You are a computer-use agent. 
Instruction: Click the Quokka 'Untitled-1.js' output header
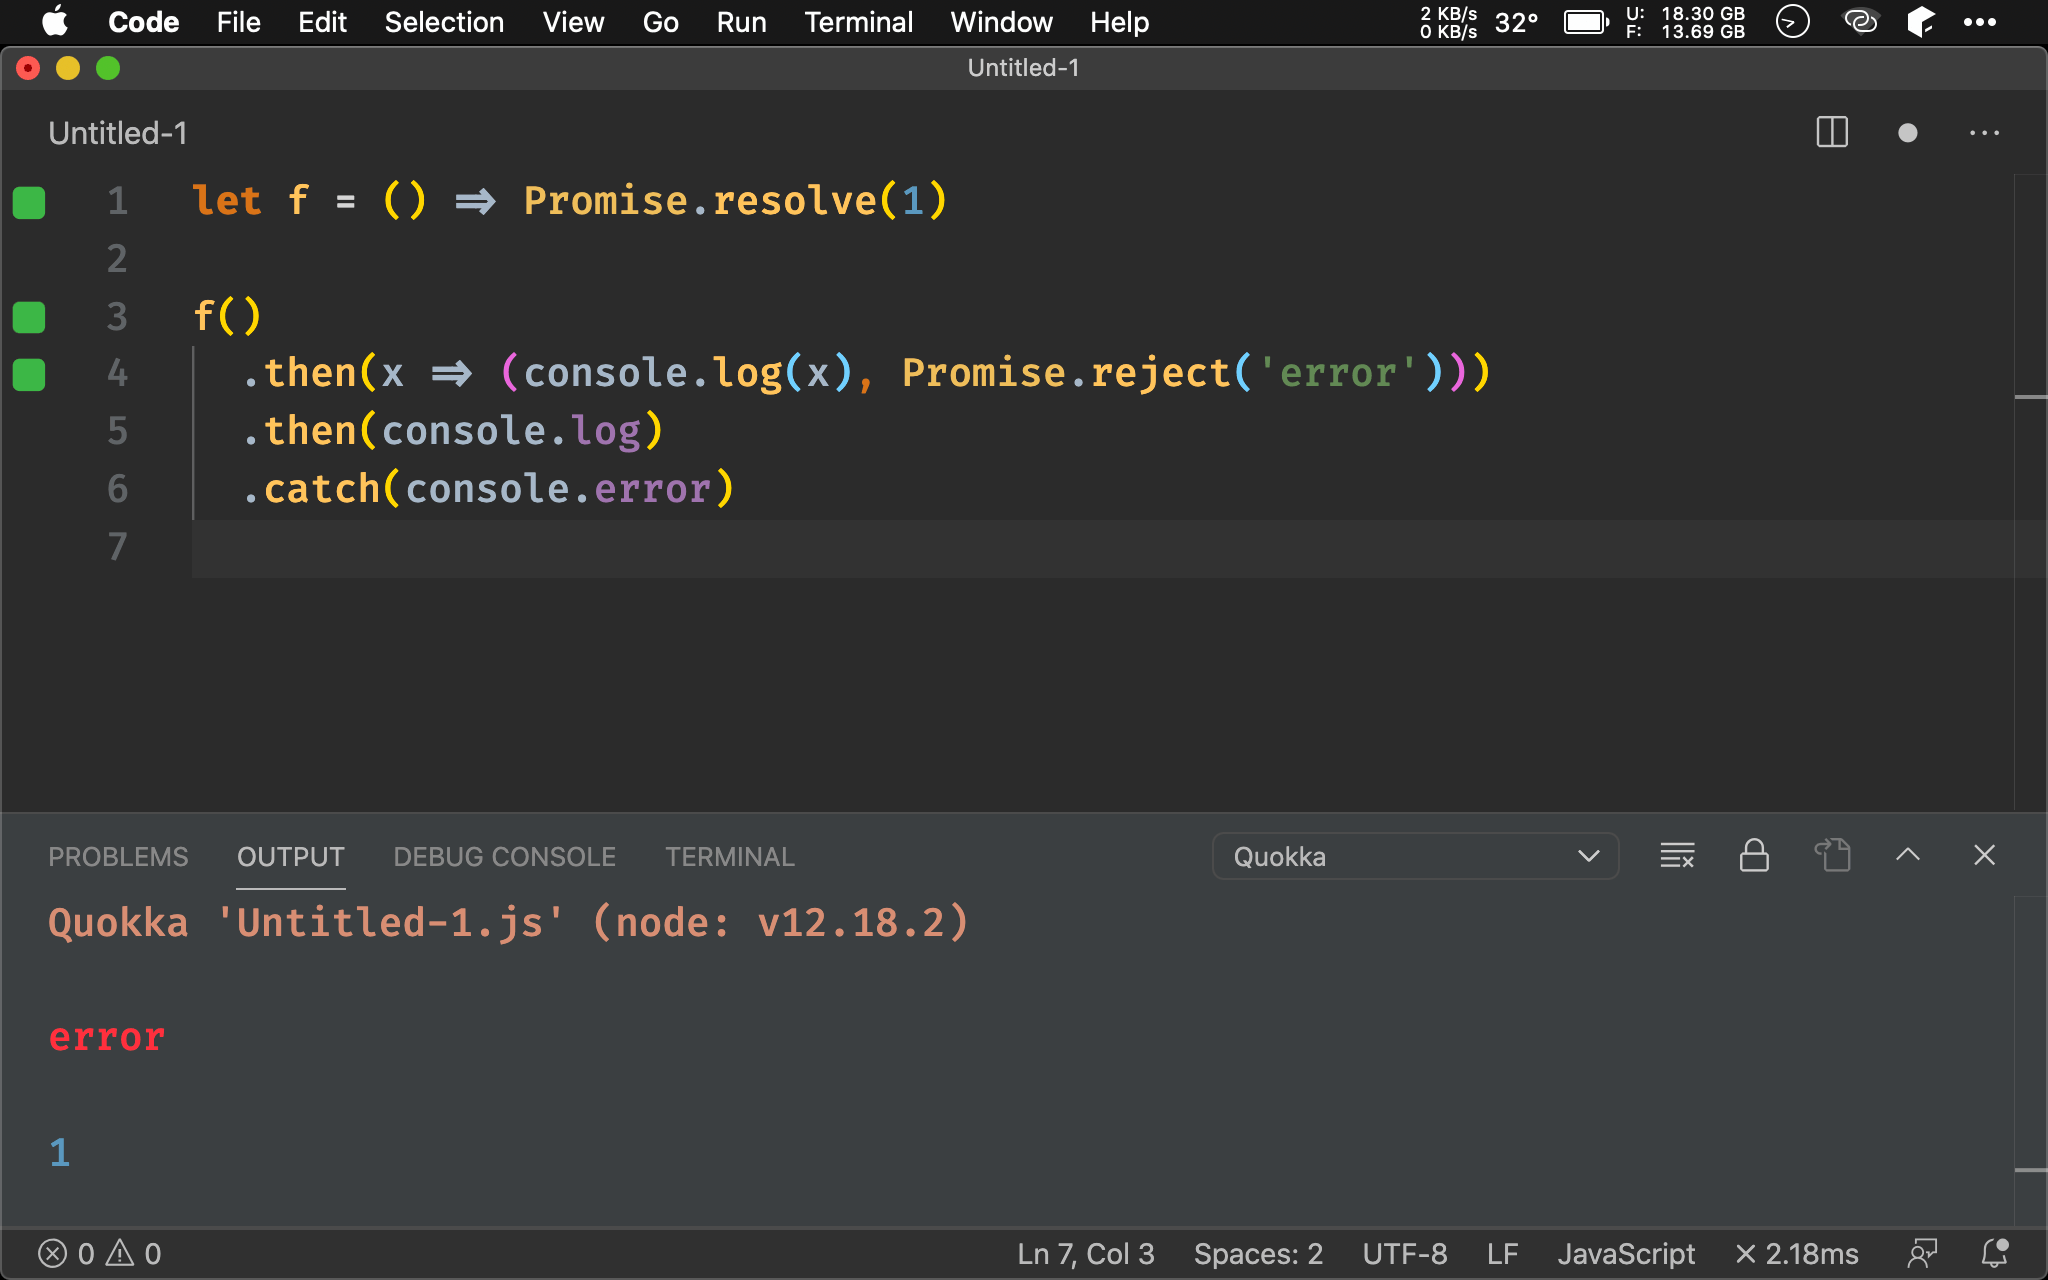coord(508,922)
